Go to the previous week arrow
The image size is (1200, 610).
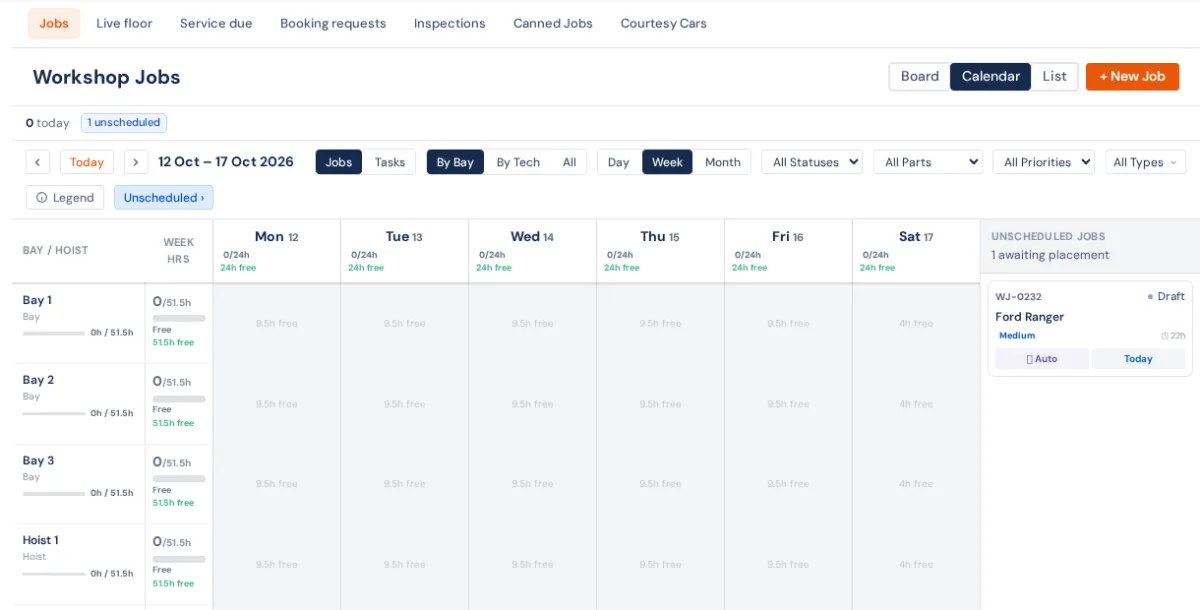pos(38,162)
